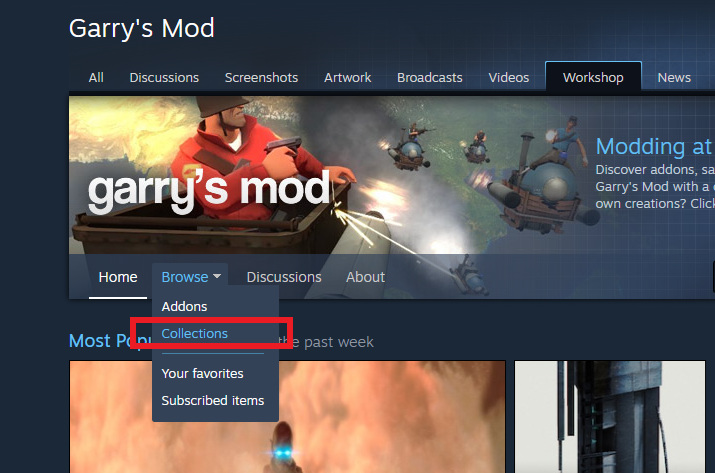This screenshot has height=473, width=715.
Task: Open the gray tower workshop item thumbnail
Action: click(610, 416)
